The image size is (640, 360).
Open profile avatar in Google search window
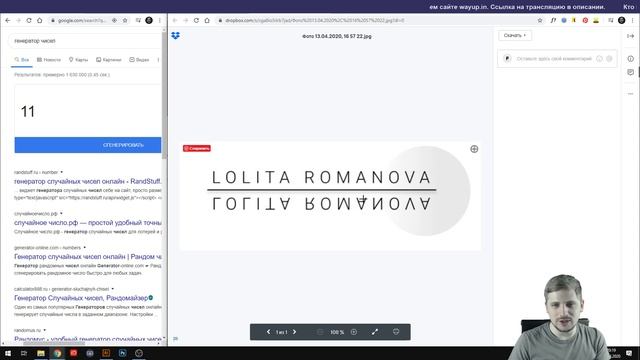149,20
